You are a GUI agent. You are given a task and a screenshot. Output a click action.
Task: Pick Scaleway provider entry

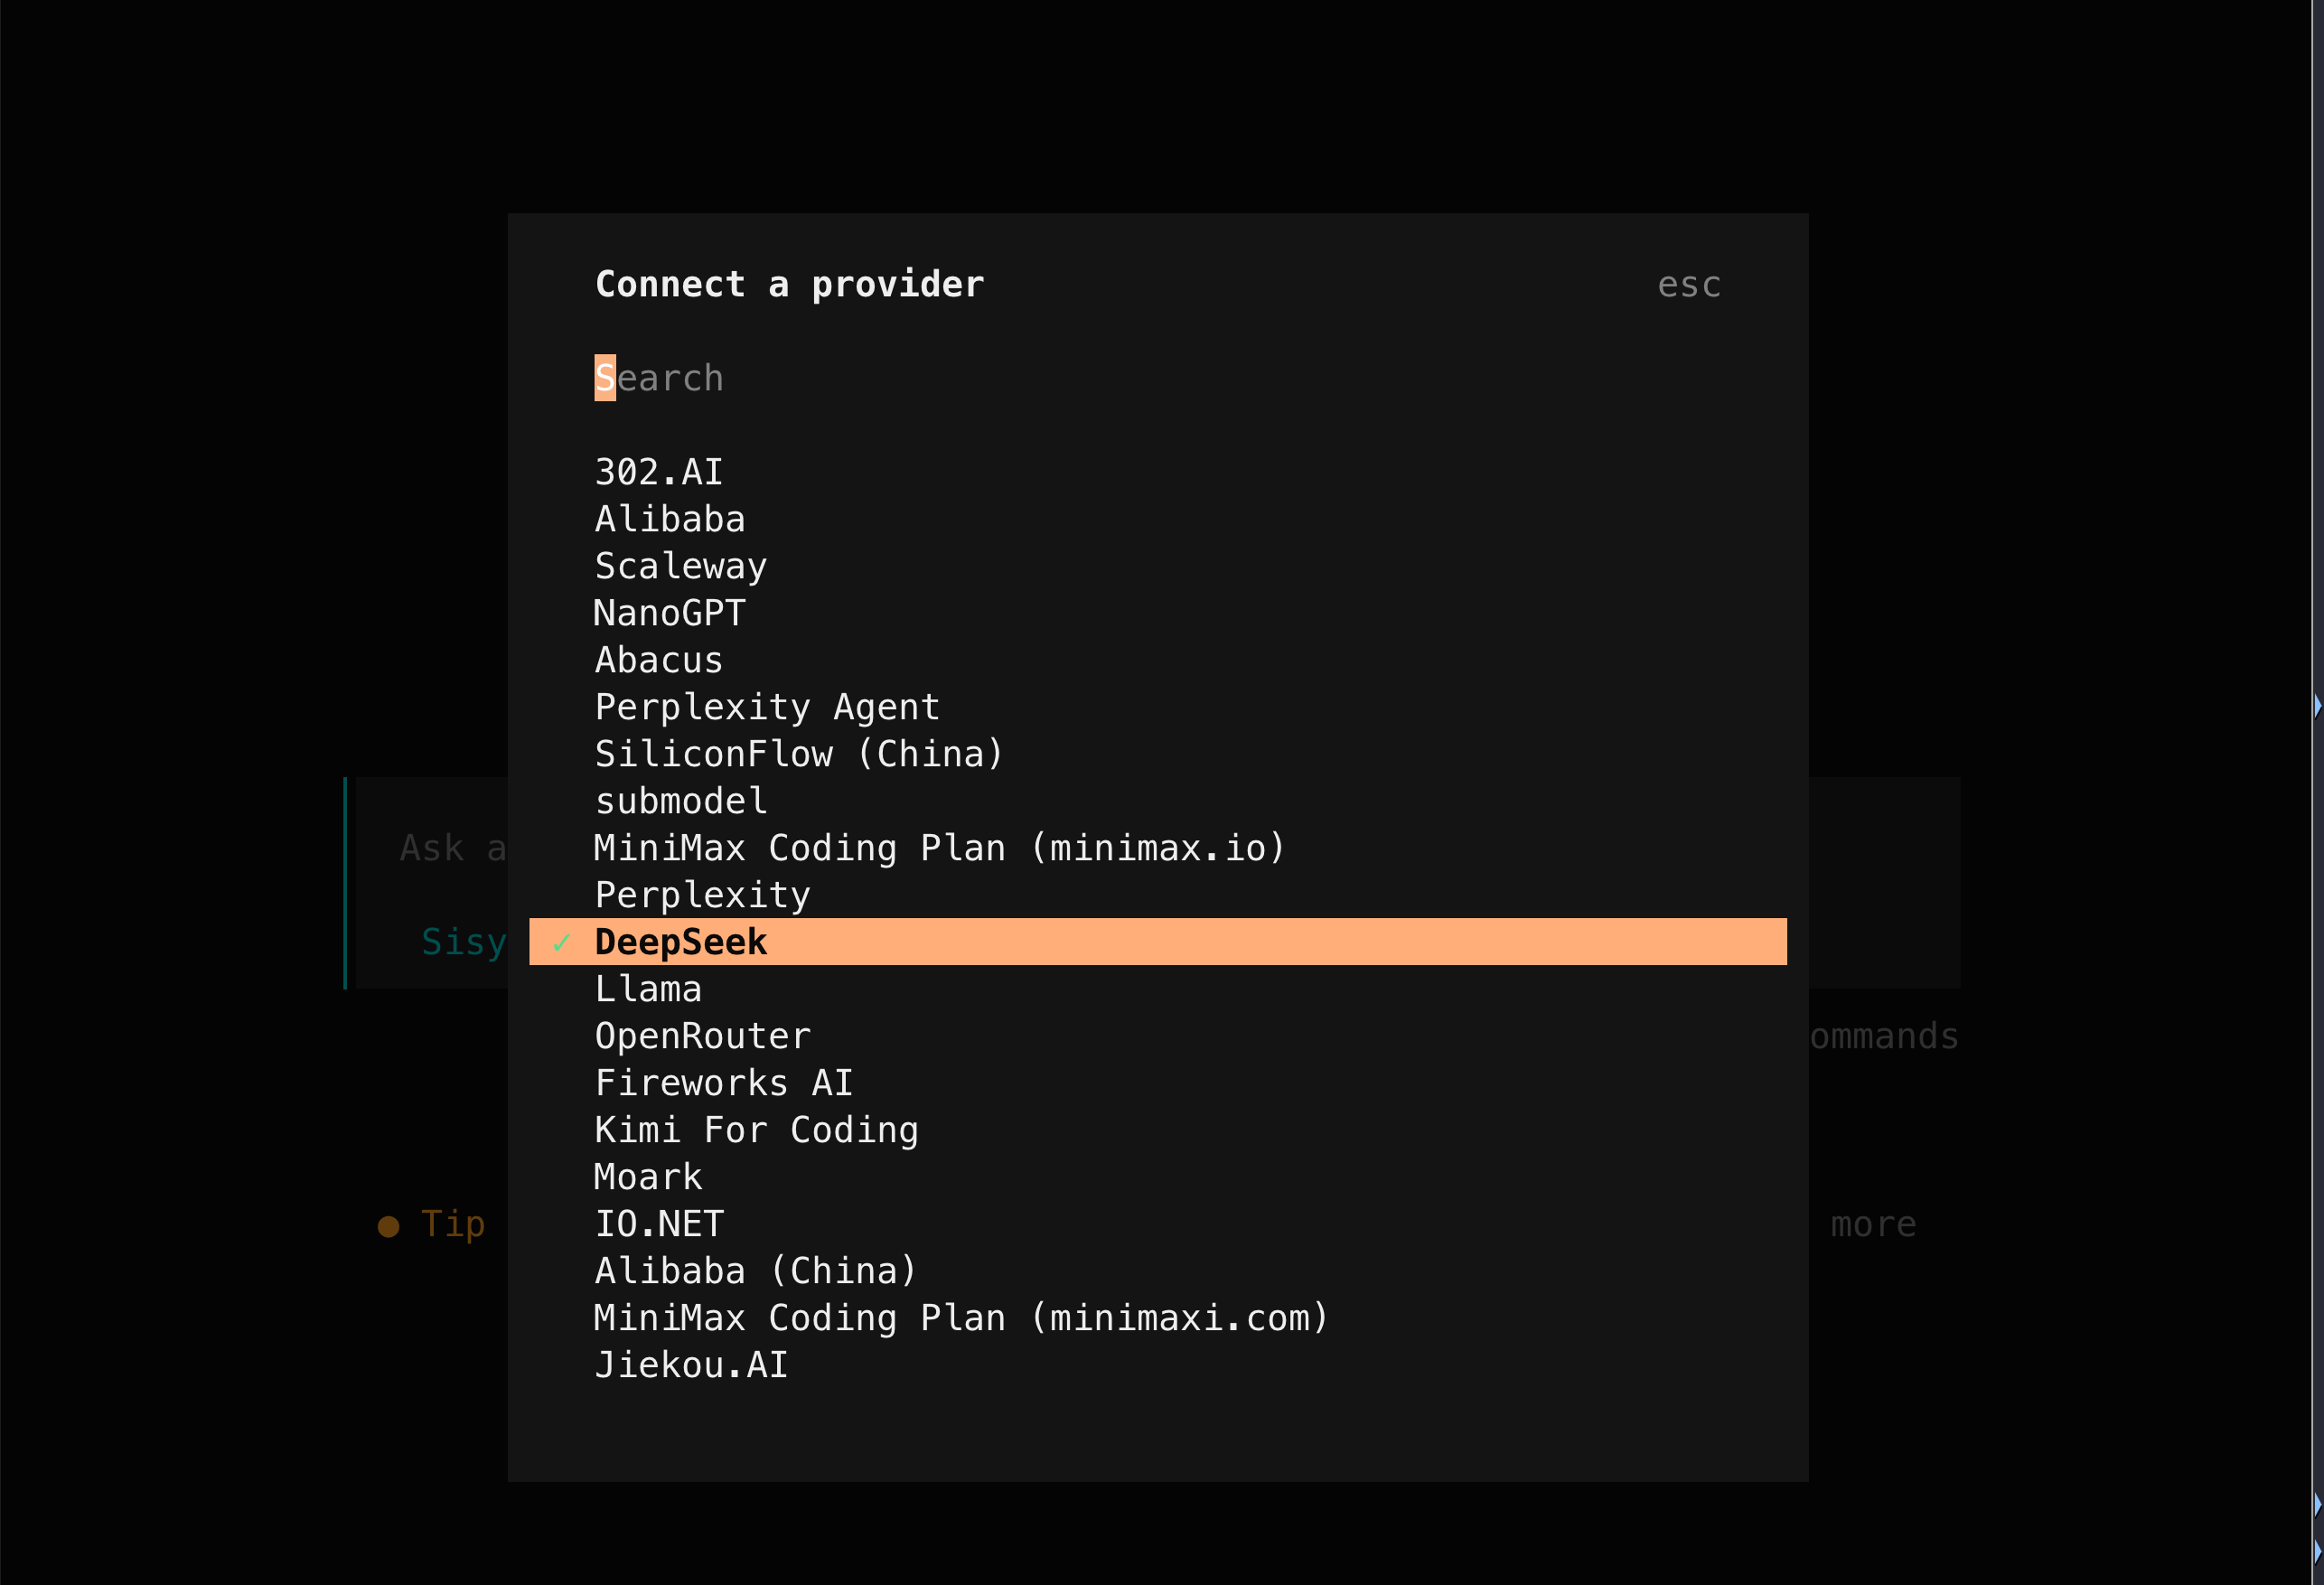(680, 566)
